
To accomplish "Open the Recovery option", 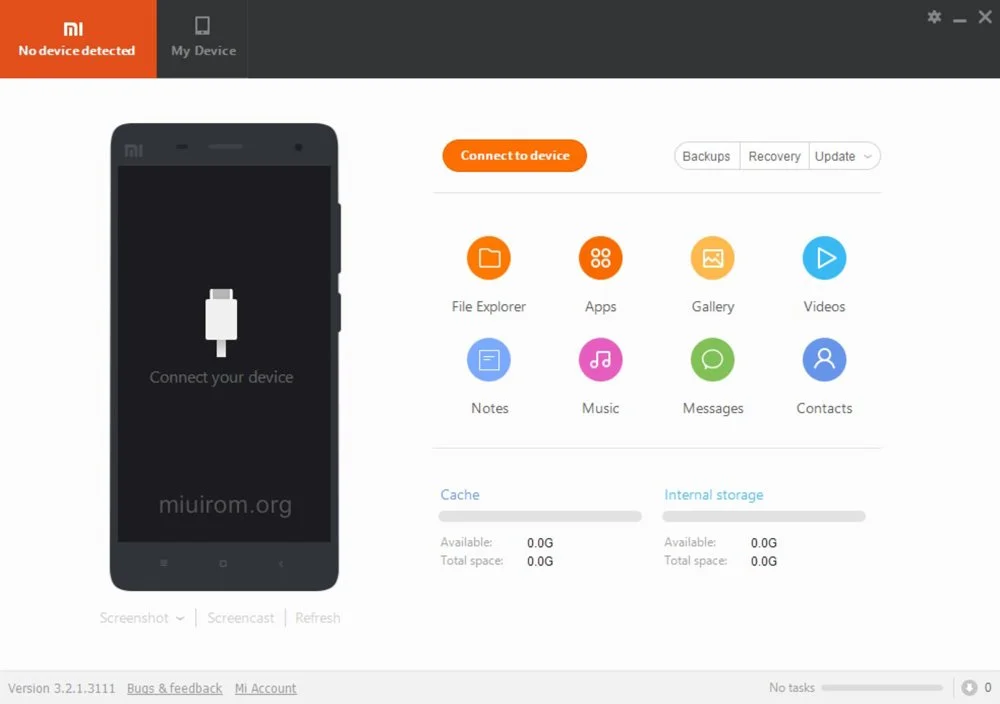I will coord(774,156).
